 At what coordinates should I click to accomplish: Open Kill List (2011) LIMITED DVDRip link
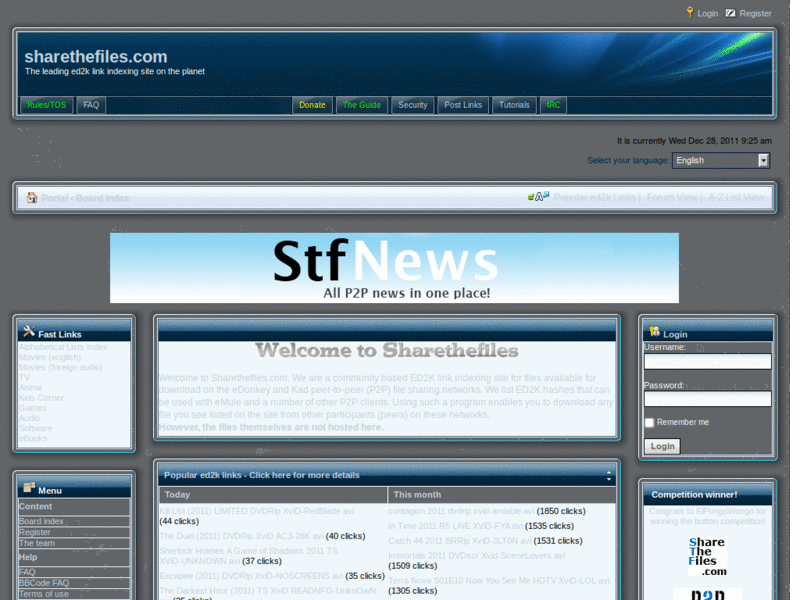coord(257,511)
